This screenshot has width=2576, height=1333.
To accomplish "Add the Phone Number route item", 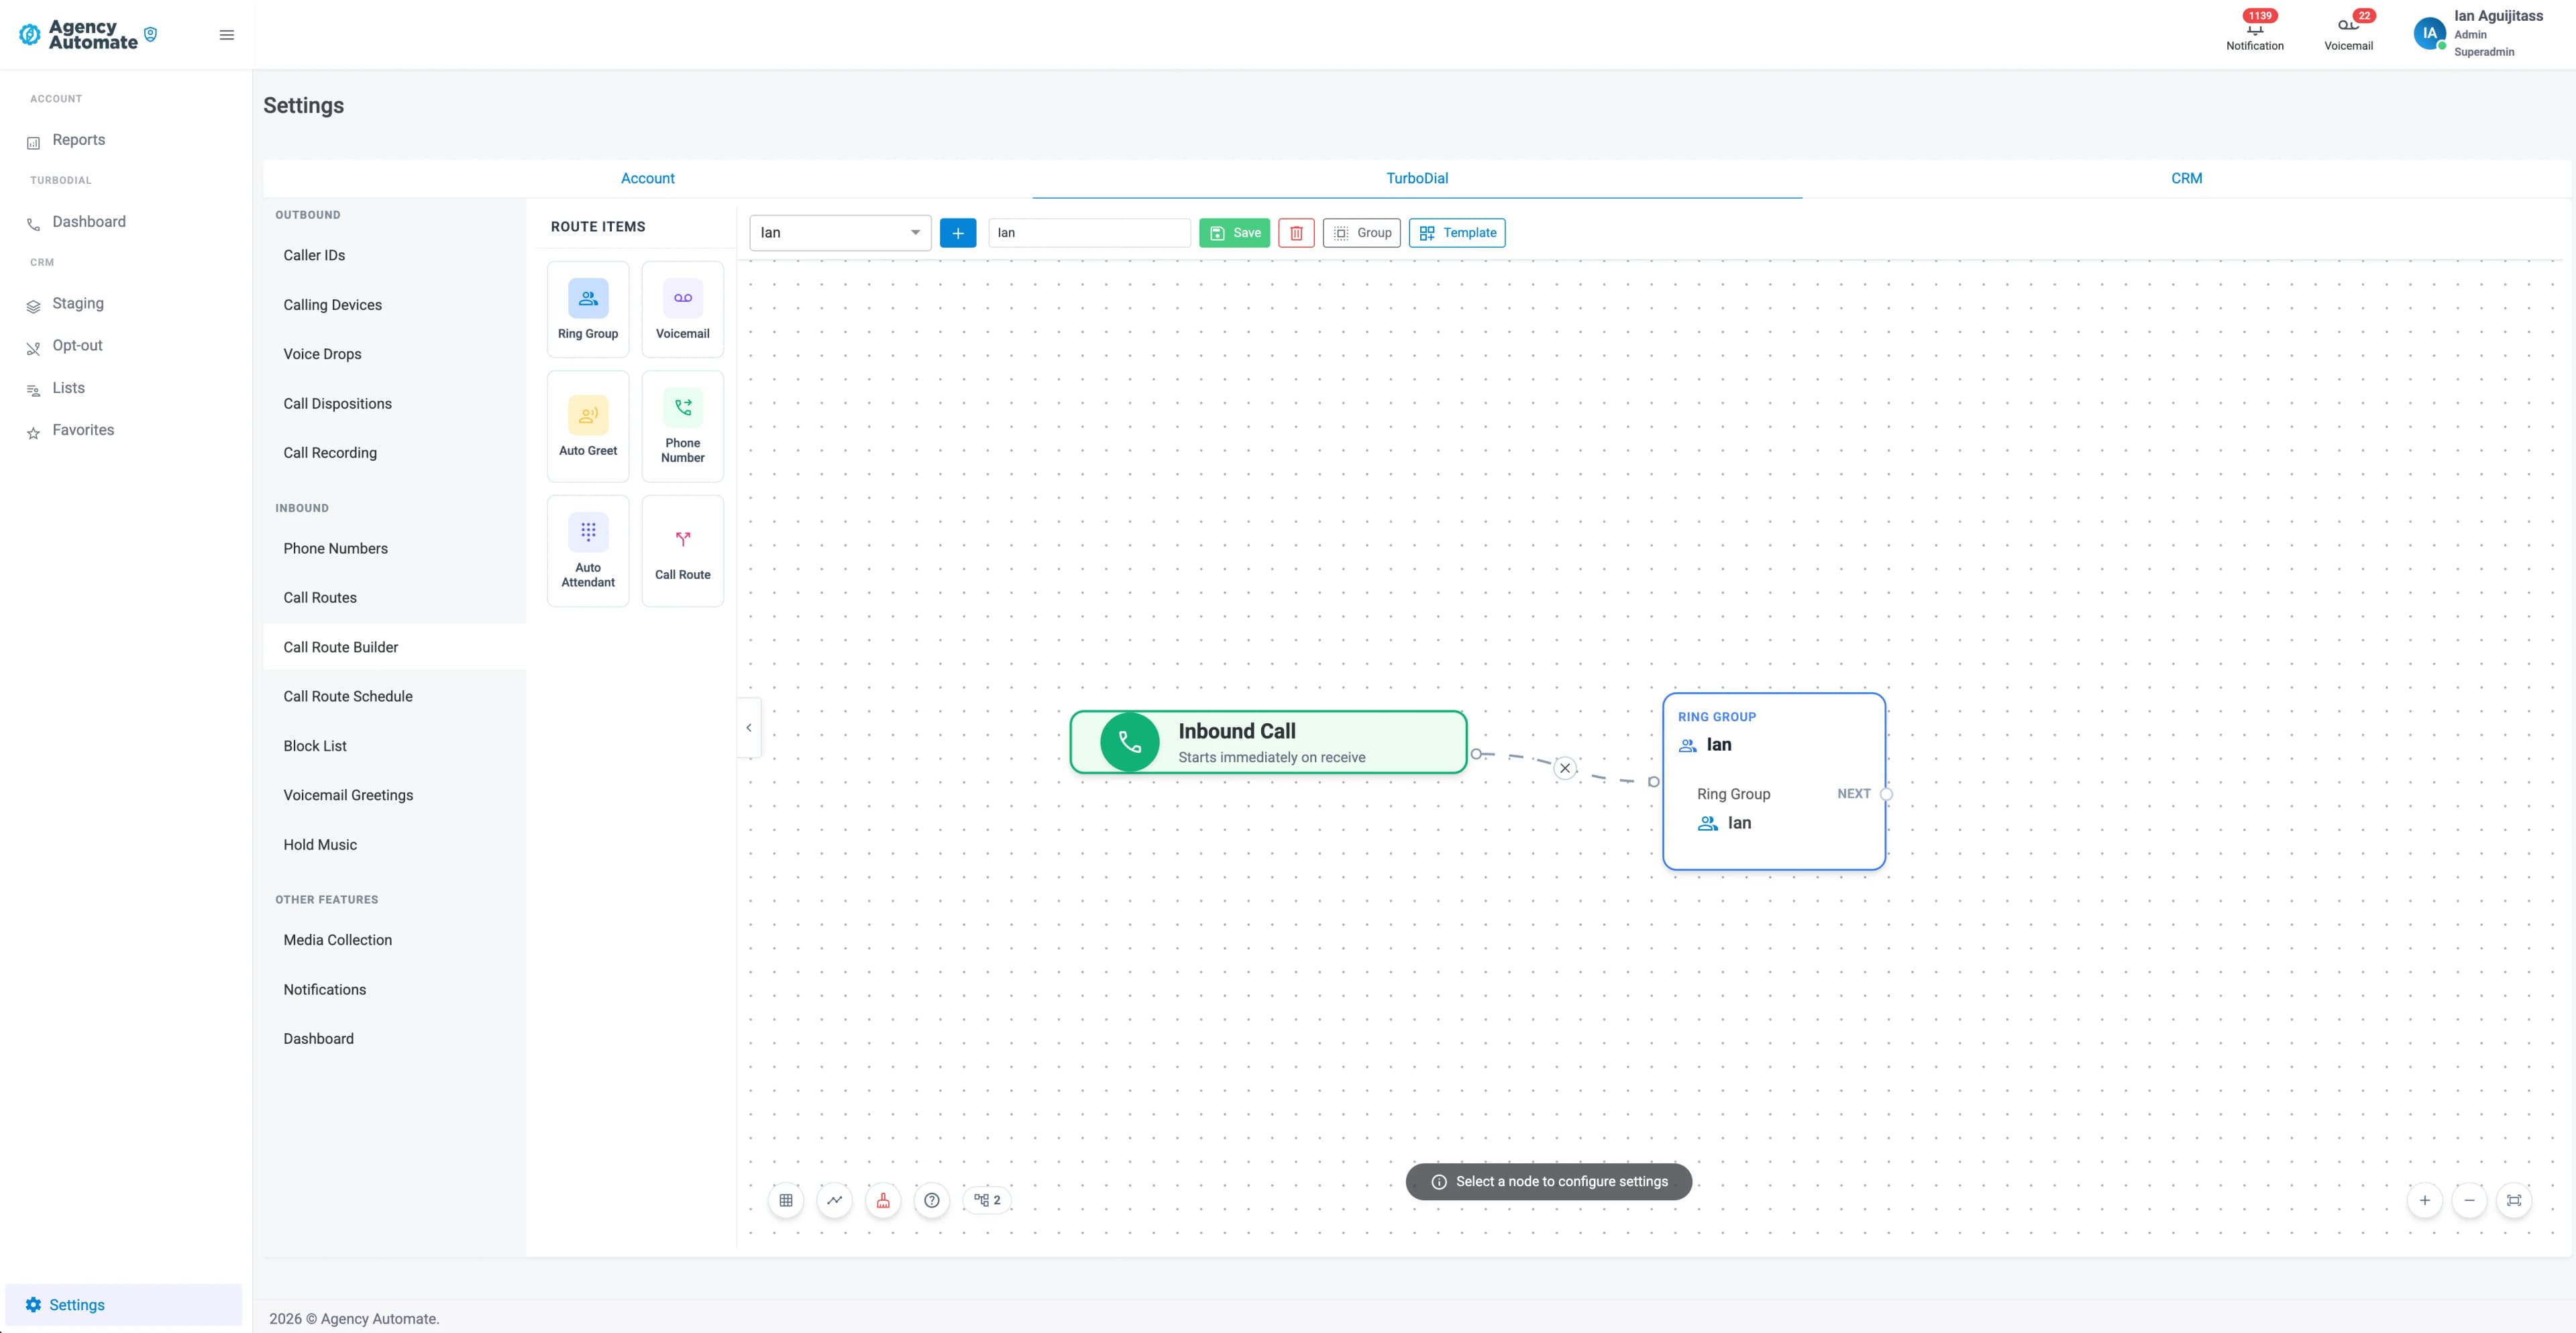I will [683, 426].
